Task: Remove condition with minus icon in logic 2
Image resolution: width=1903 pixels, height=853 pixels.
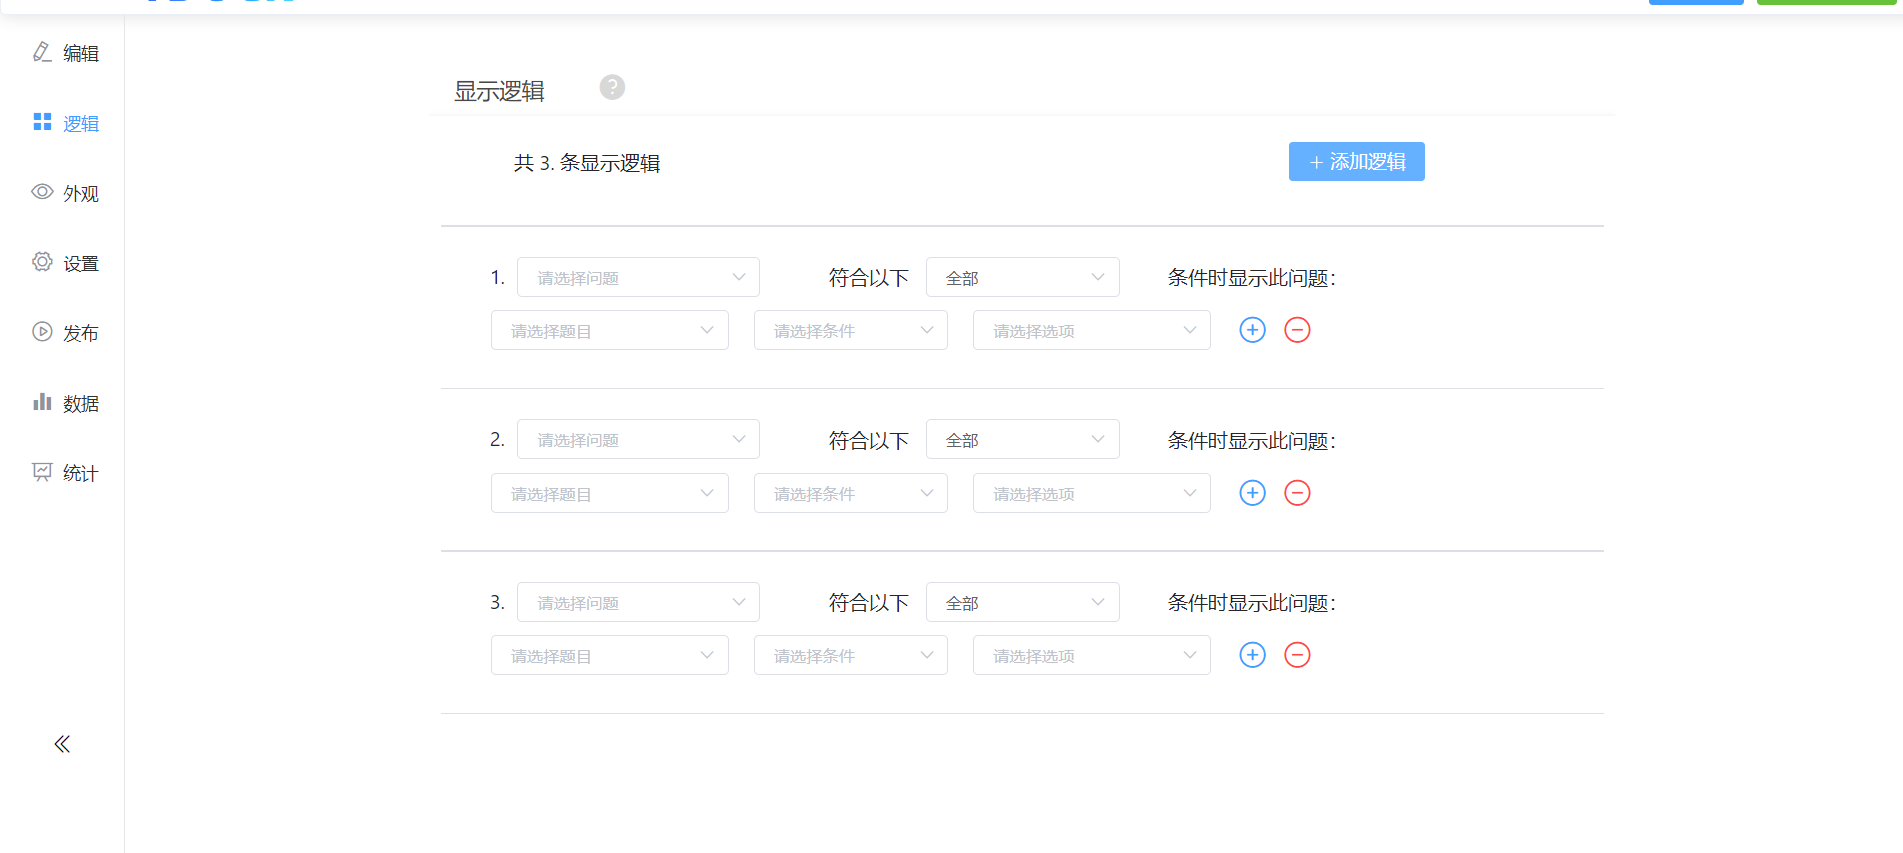Action: click(1297, 493)
